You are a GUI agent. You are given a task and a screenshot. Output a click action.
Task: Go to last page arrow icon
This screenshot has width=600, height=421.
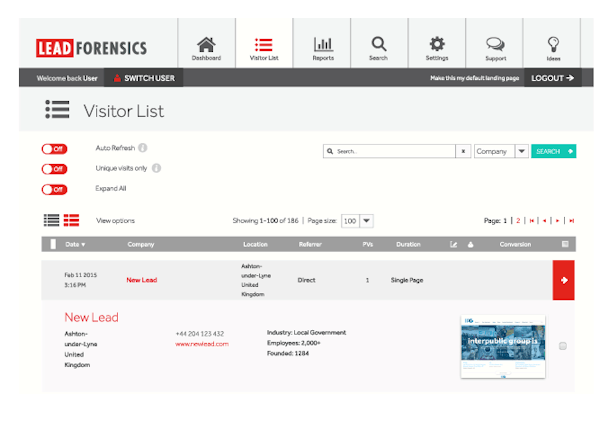pos(571,221)
